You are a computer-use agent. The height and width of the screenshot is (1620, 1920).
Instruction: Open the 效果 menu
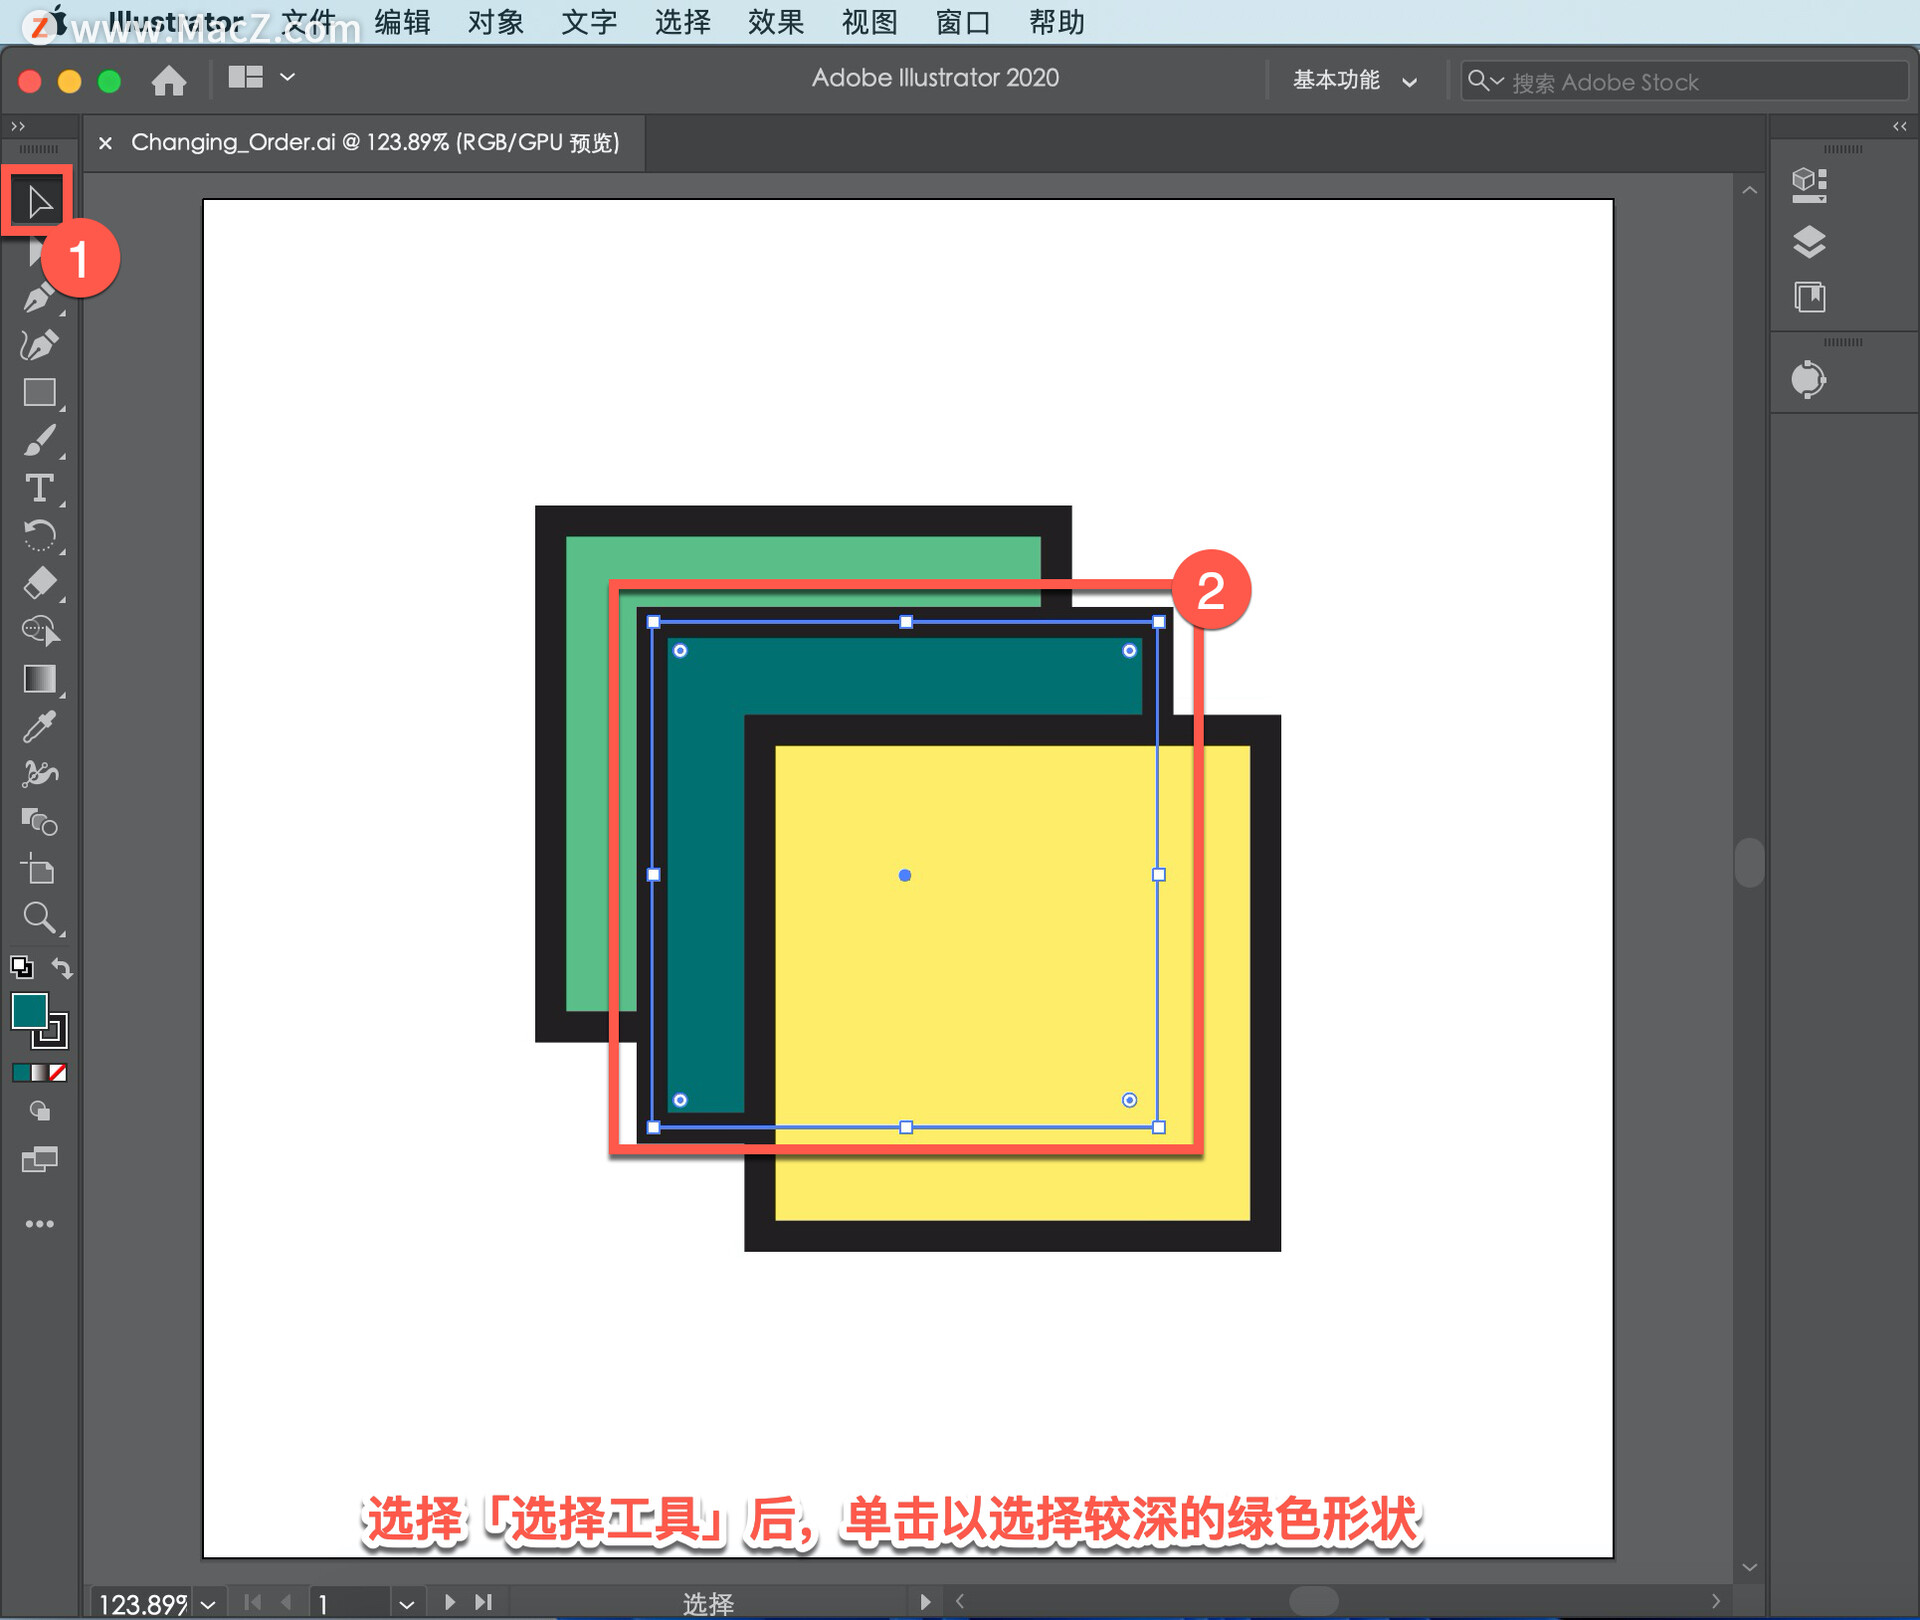click(x=776, y=22)
